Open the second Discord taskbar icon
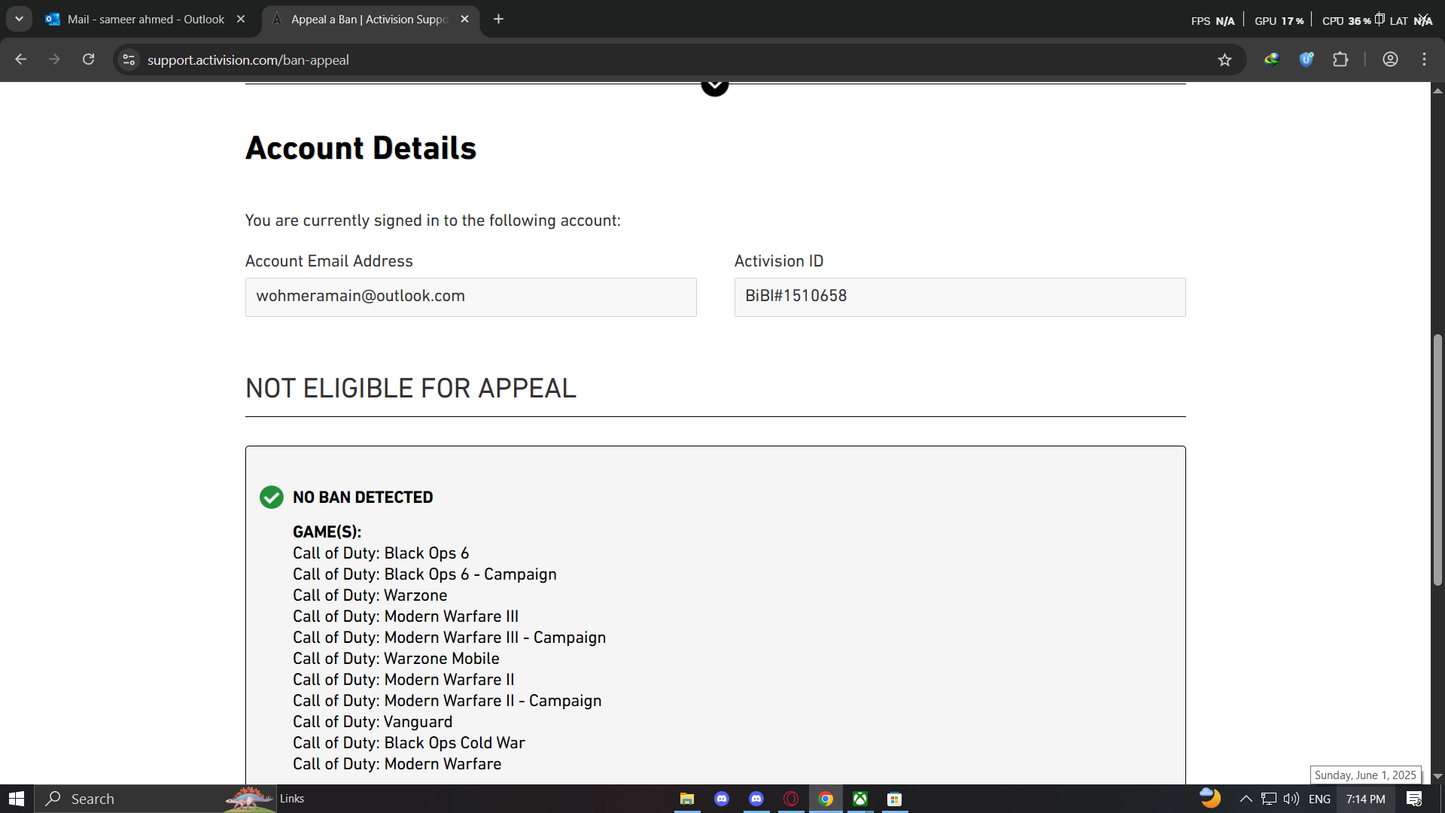 (x=756, y=799)
